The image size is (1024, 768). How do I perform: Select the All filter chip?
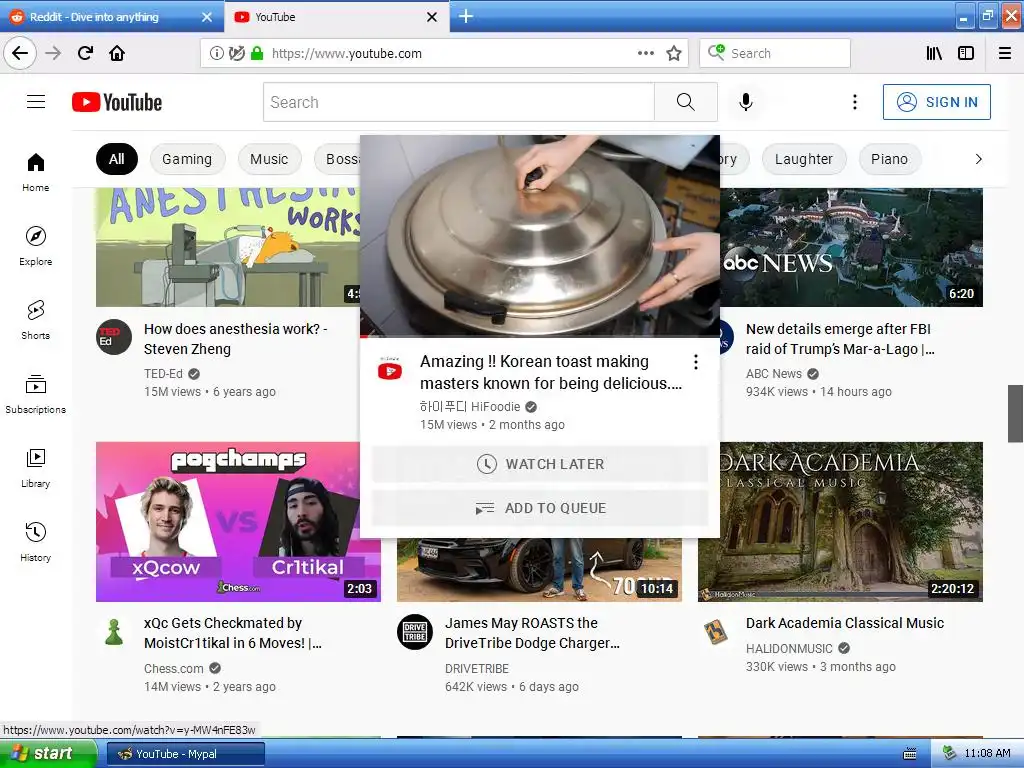click(x=117, y=159)
